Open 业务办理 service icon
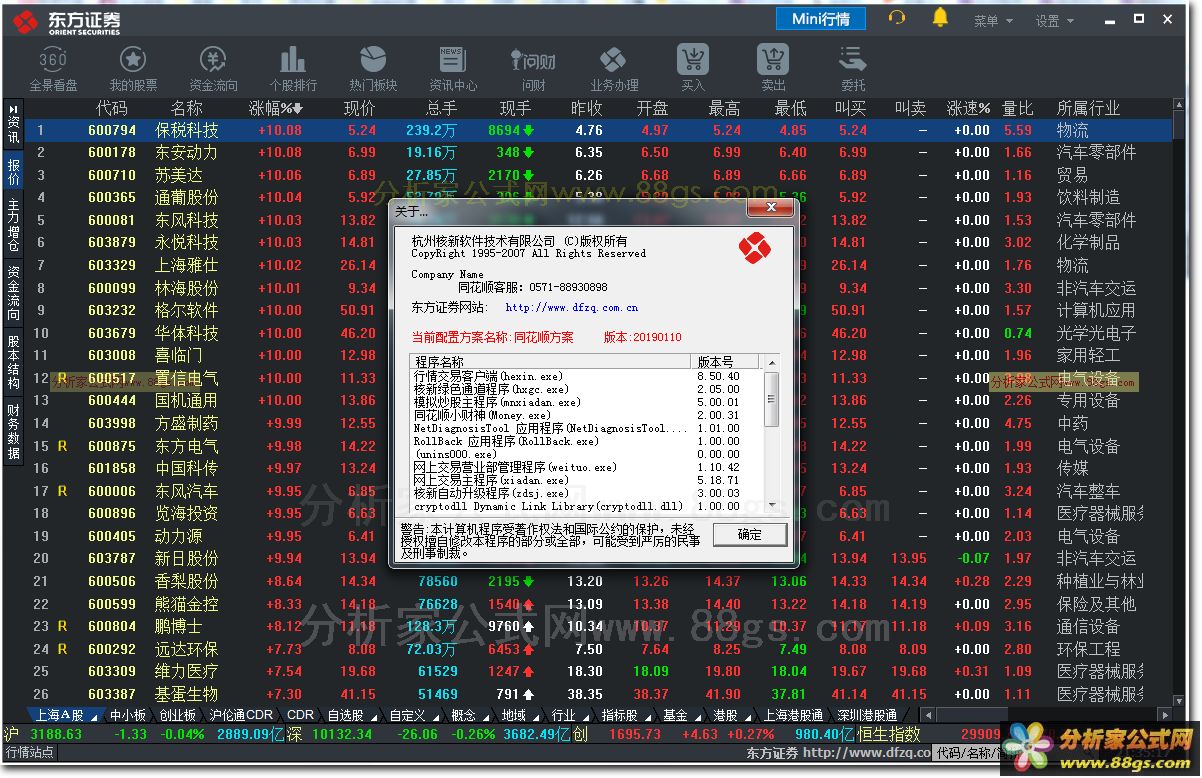1202x778 pixels. click(613, 58)
